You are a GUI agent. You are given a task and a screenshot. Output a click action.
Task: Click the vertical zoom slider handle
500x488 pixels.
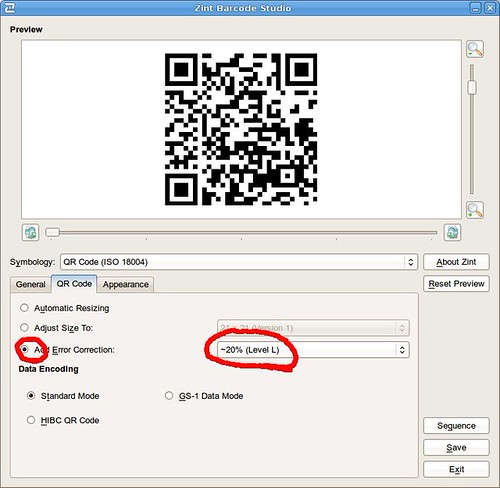click(x=472, y=87)
